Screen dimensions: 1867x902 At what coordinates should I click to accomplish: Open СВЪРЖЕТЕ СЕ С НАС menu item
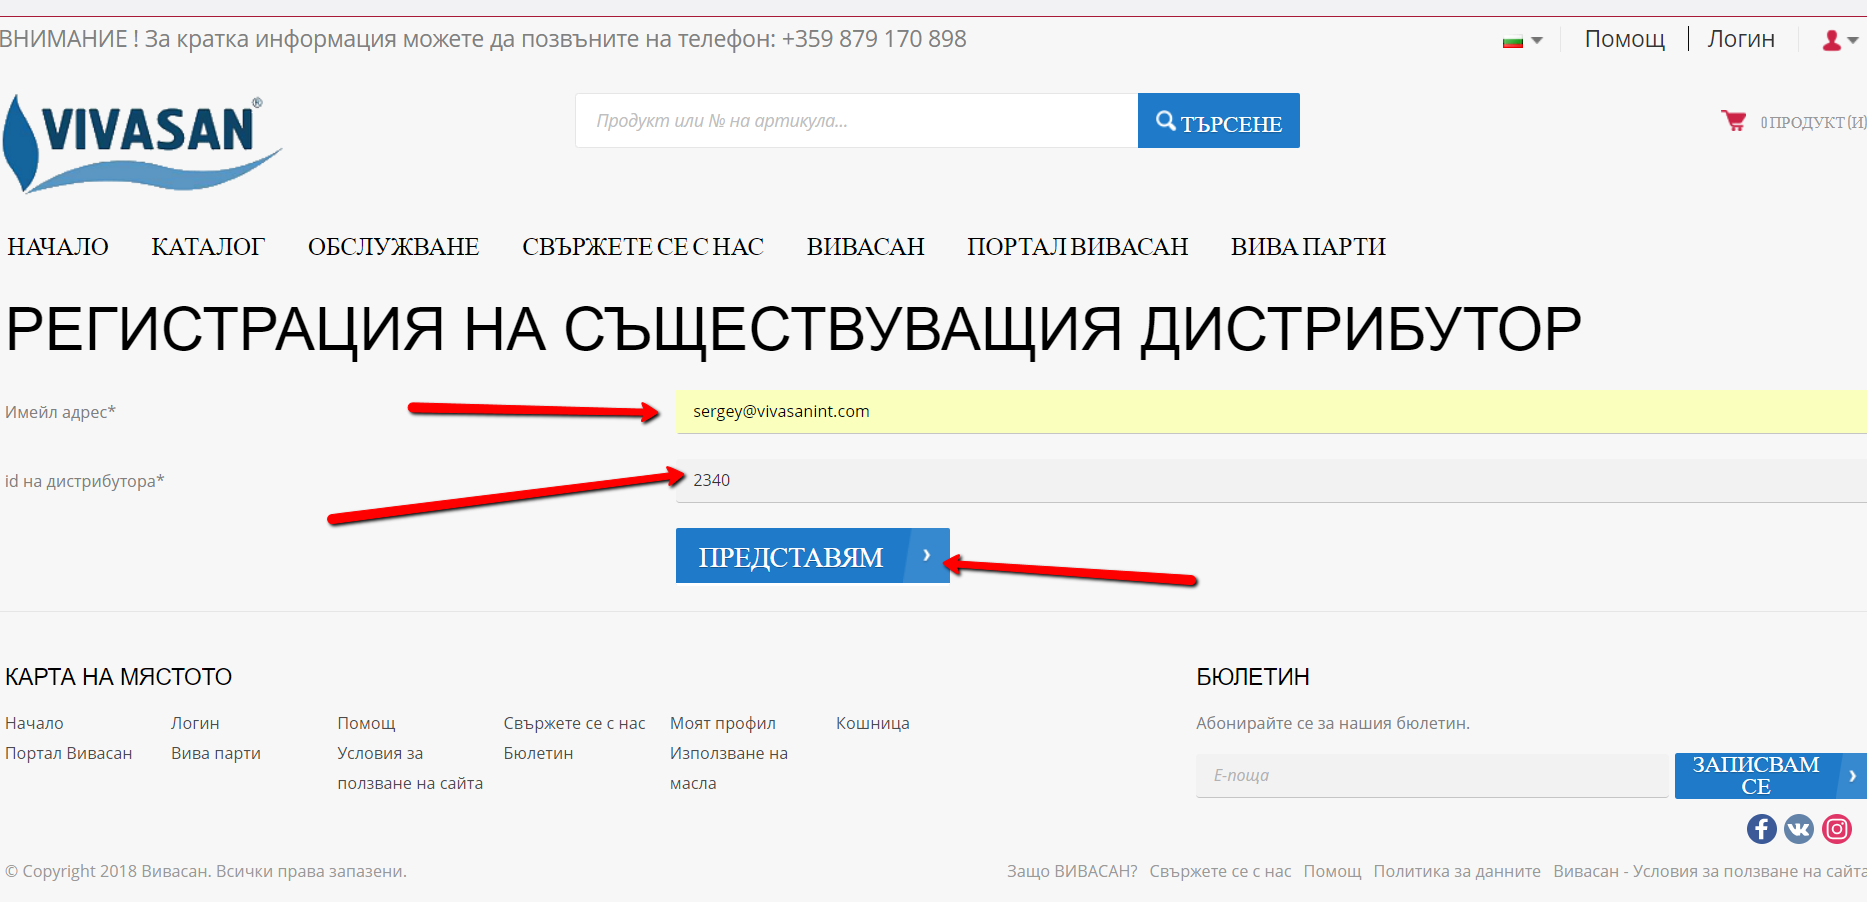coord(643,247)
